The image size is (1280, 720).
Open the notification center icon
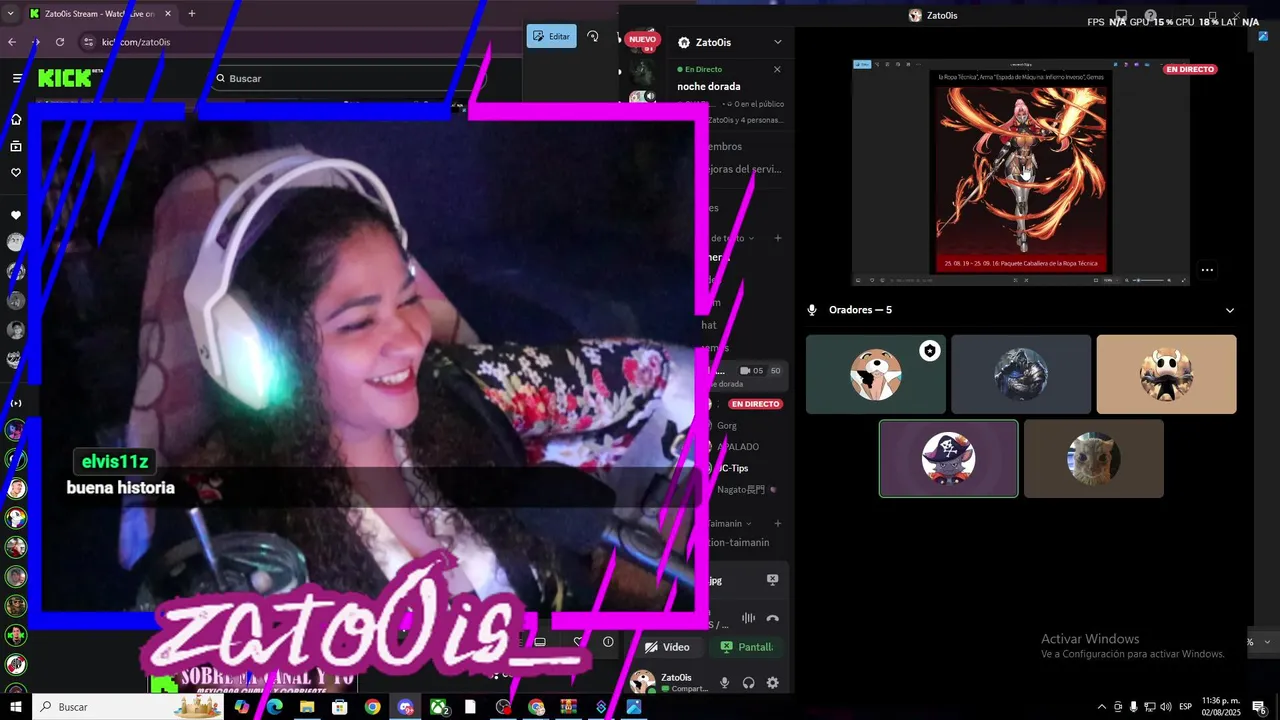[1260, 707]
